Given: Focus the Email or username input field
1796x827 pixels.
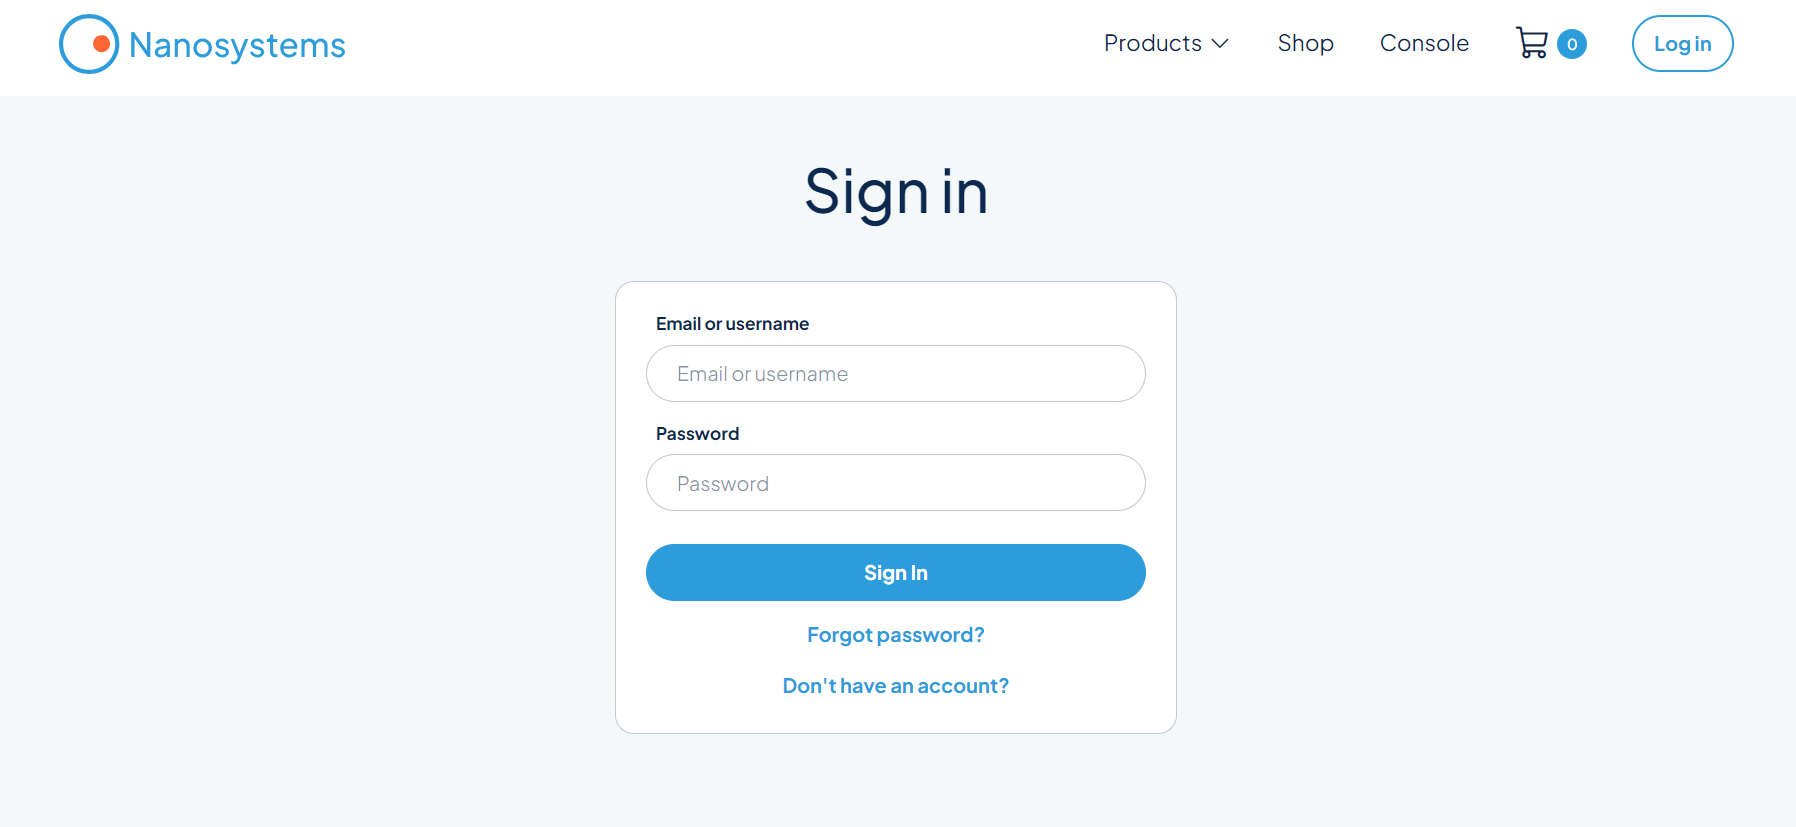Looking at the screenshot, I should tap(896, 374).
